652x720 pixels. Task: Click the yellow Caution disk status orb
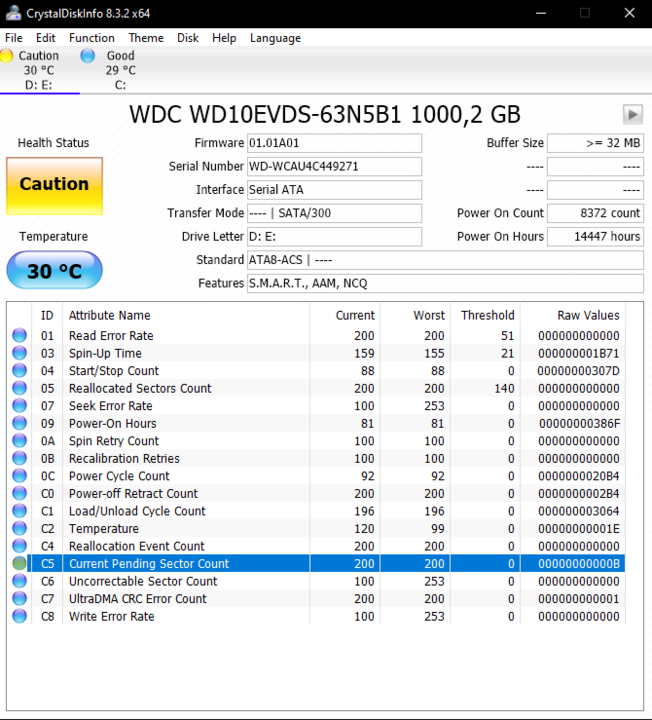[6, 56]
